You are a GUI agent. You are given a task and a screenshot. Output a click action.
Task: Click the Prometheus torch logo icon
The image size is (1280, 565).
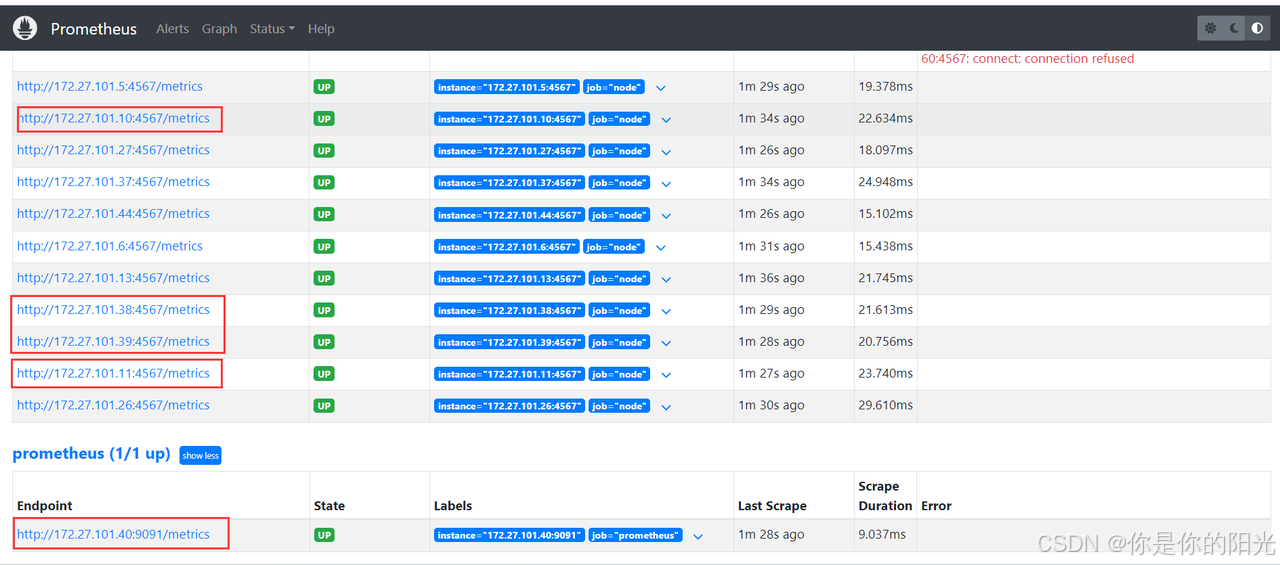(25, 28)
